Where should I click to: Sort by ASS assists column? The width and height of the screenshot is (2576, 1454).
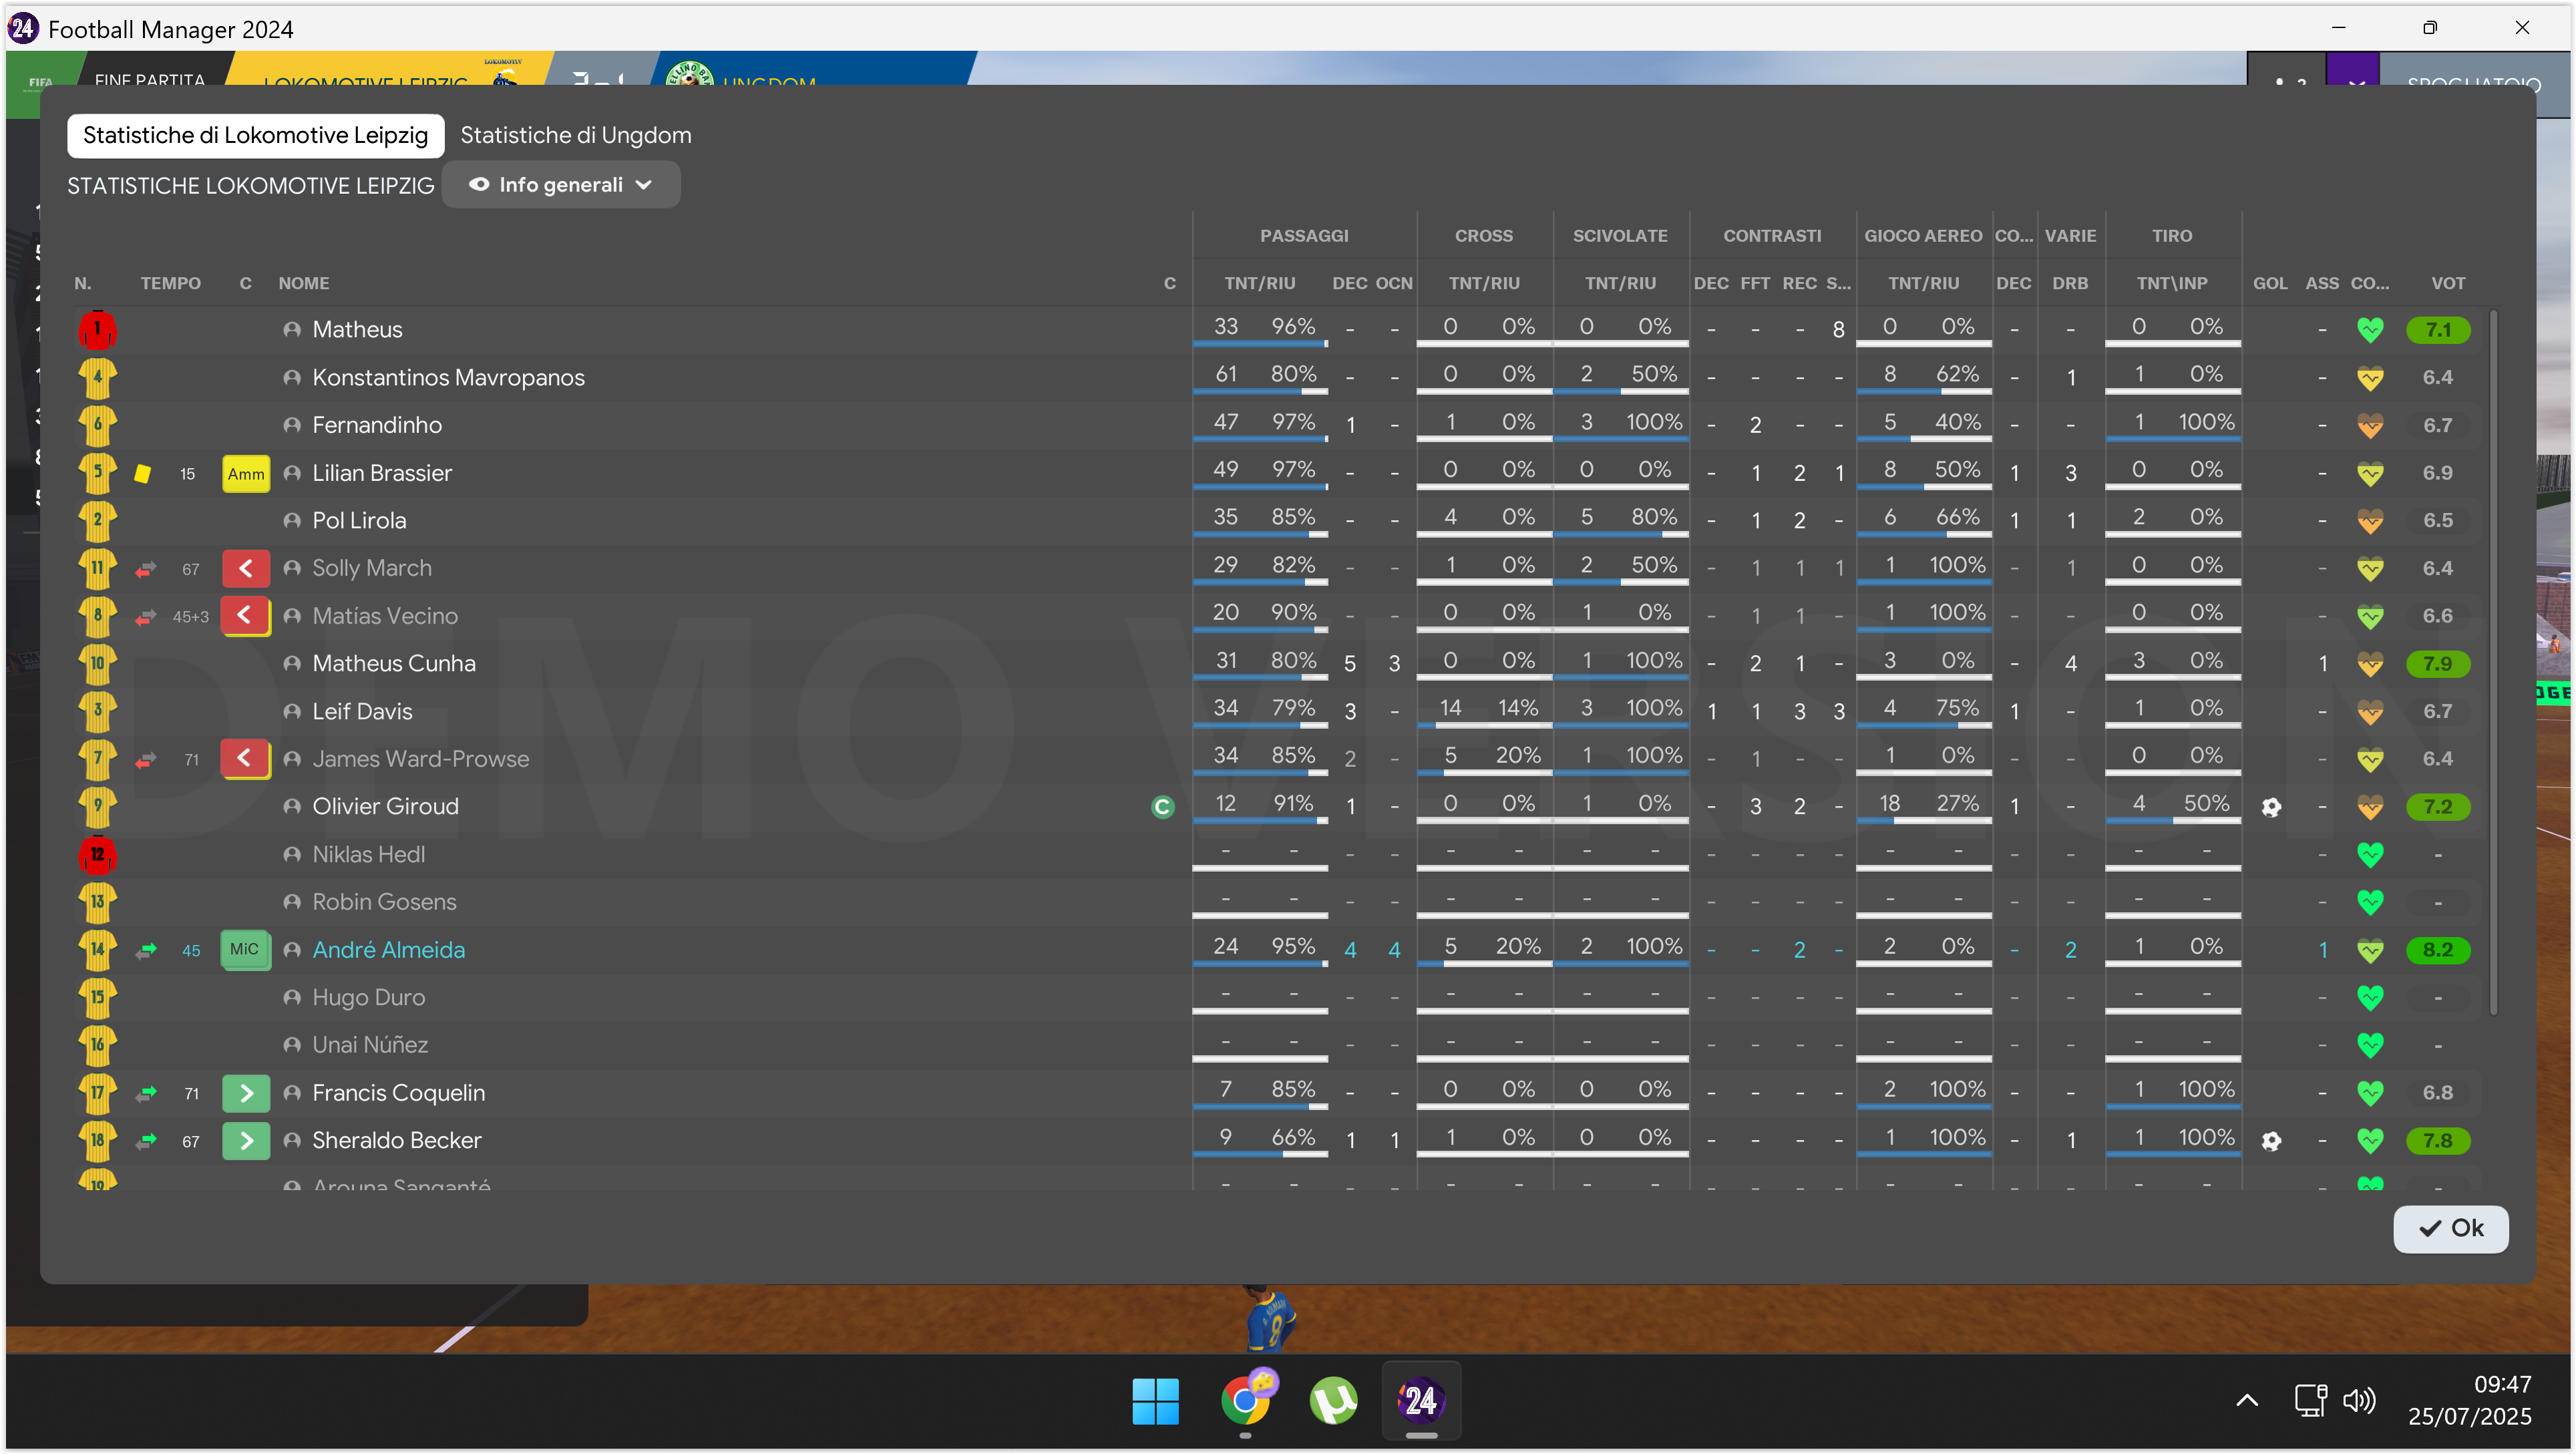tap(2321, 284)
